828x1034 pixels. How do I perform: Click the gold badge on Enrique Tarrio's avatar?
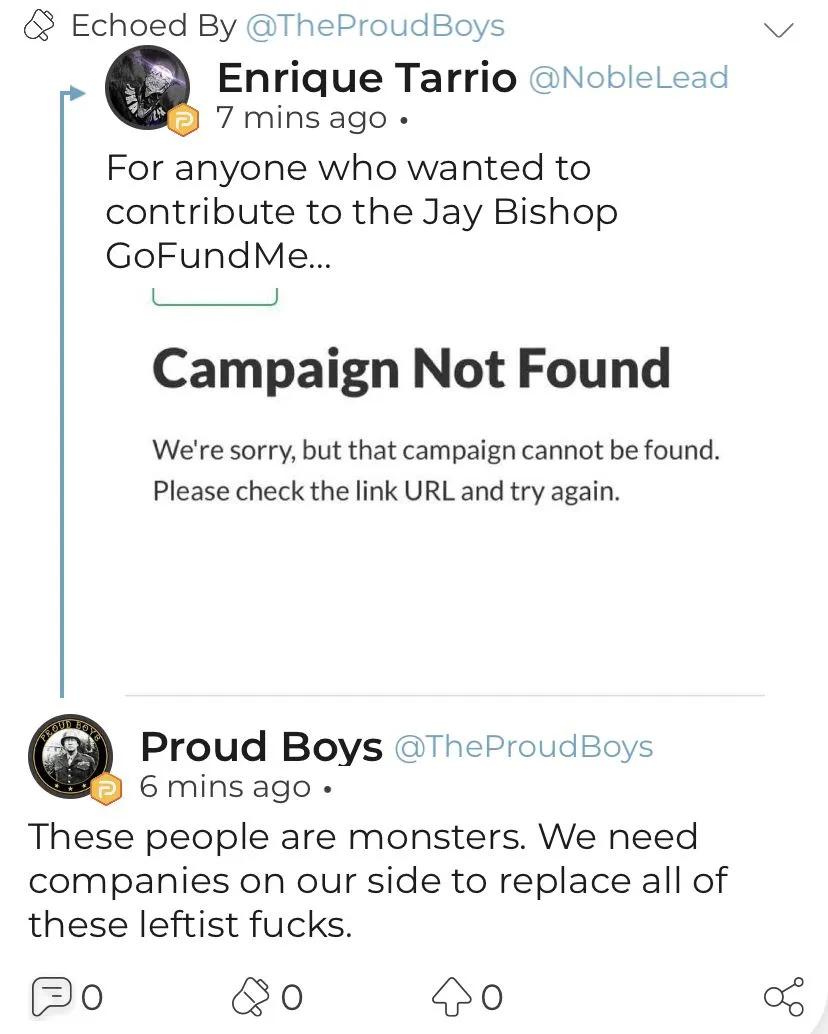point(185,121)
